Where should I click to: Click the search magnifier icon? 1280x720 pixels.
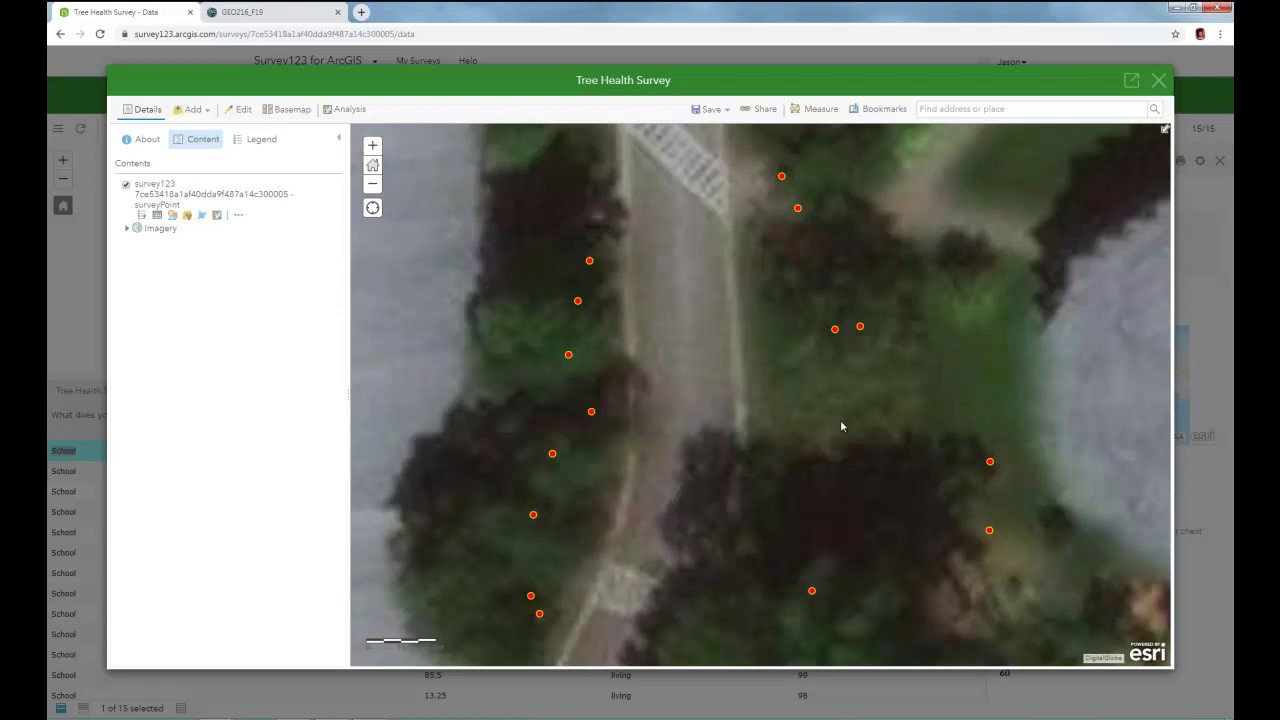(x=1154, y=109)
